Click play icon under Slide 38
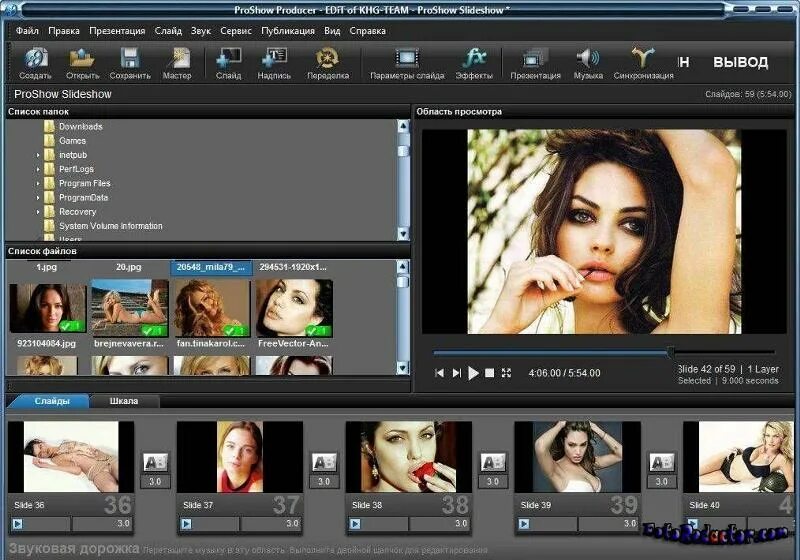This screenshot has width=800, height=560. pos(355,524)
